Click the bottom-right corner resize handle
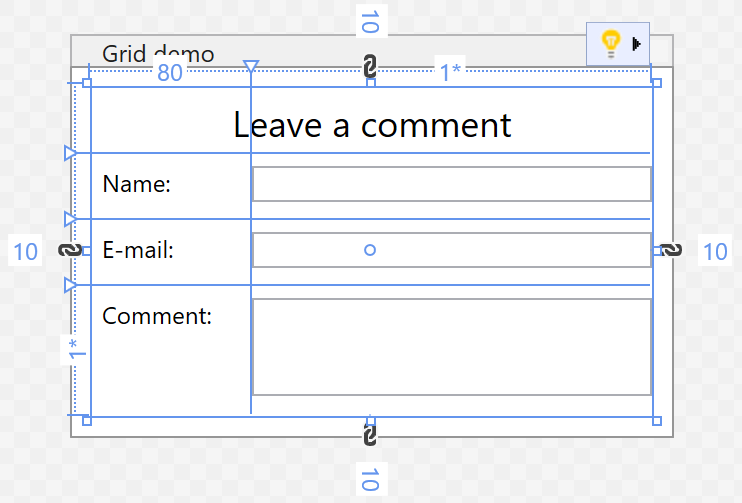Screen dimensions: 742x503 coord(657,421)
